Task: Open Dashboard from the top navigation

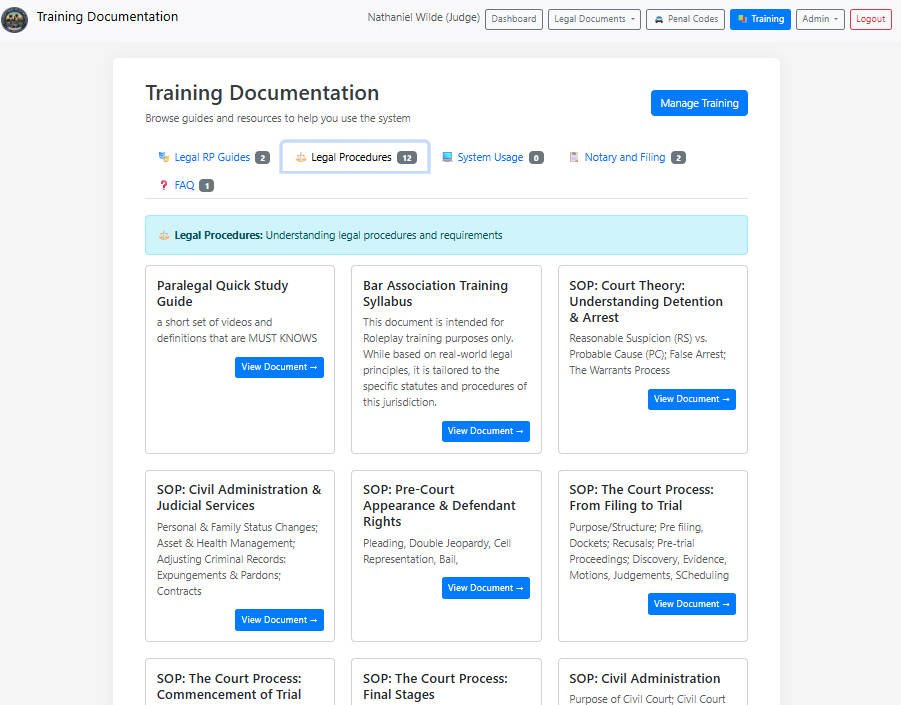Action: [x=513, y=18]
